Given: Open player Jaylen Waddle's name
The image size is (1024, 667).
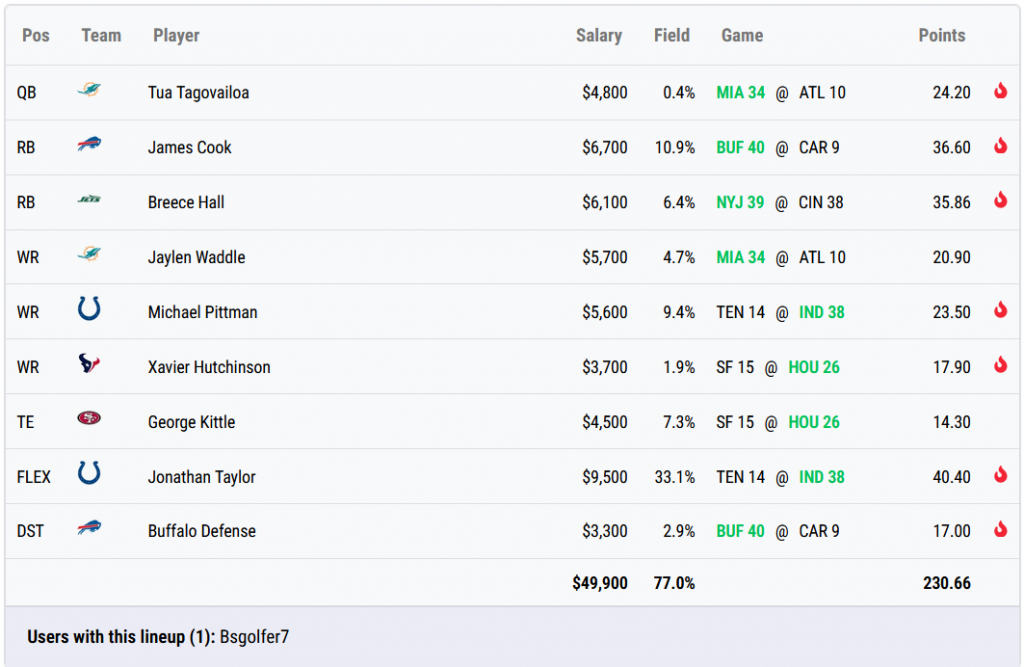Looking at the screenshot, I should (196, 257).
